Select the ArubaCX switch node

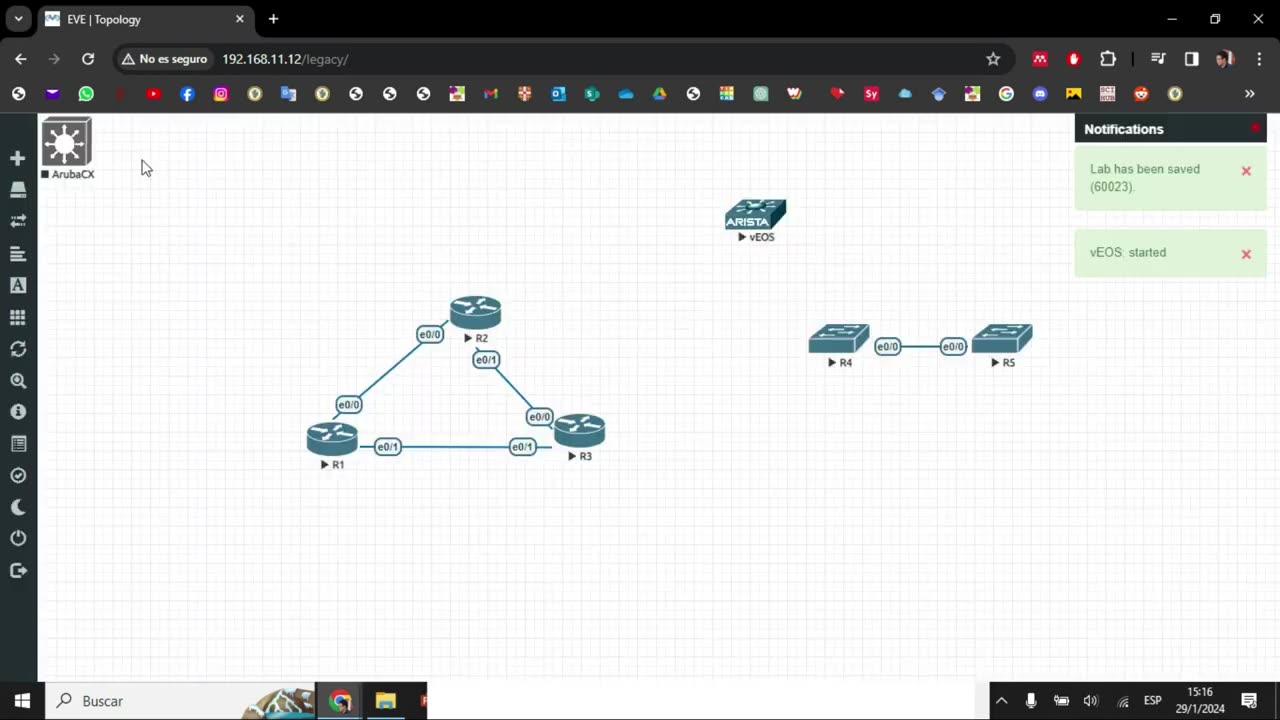66,142
